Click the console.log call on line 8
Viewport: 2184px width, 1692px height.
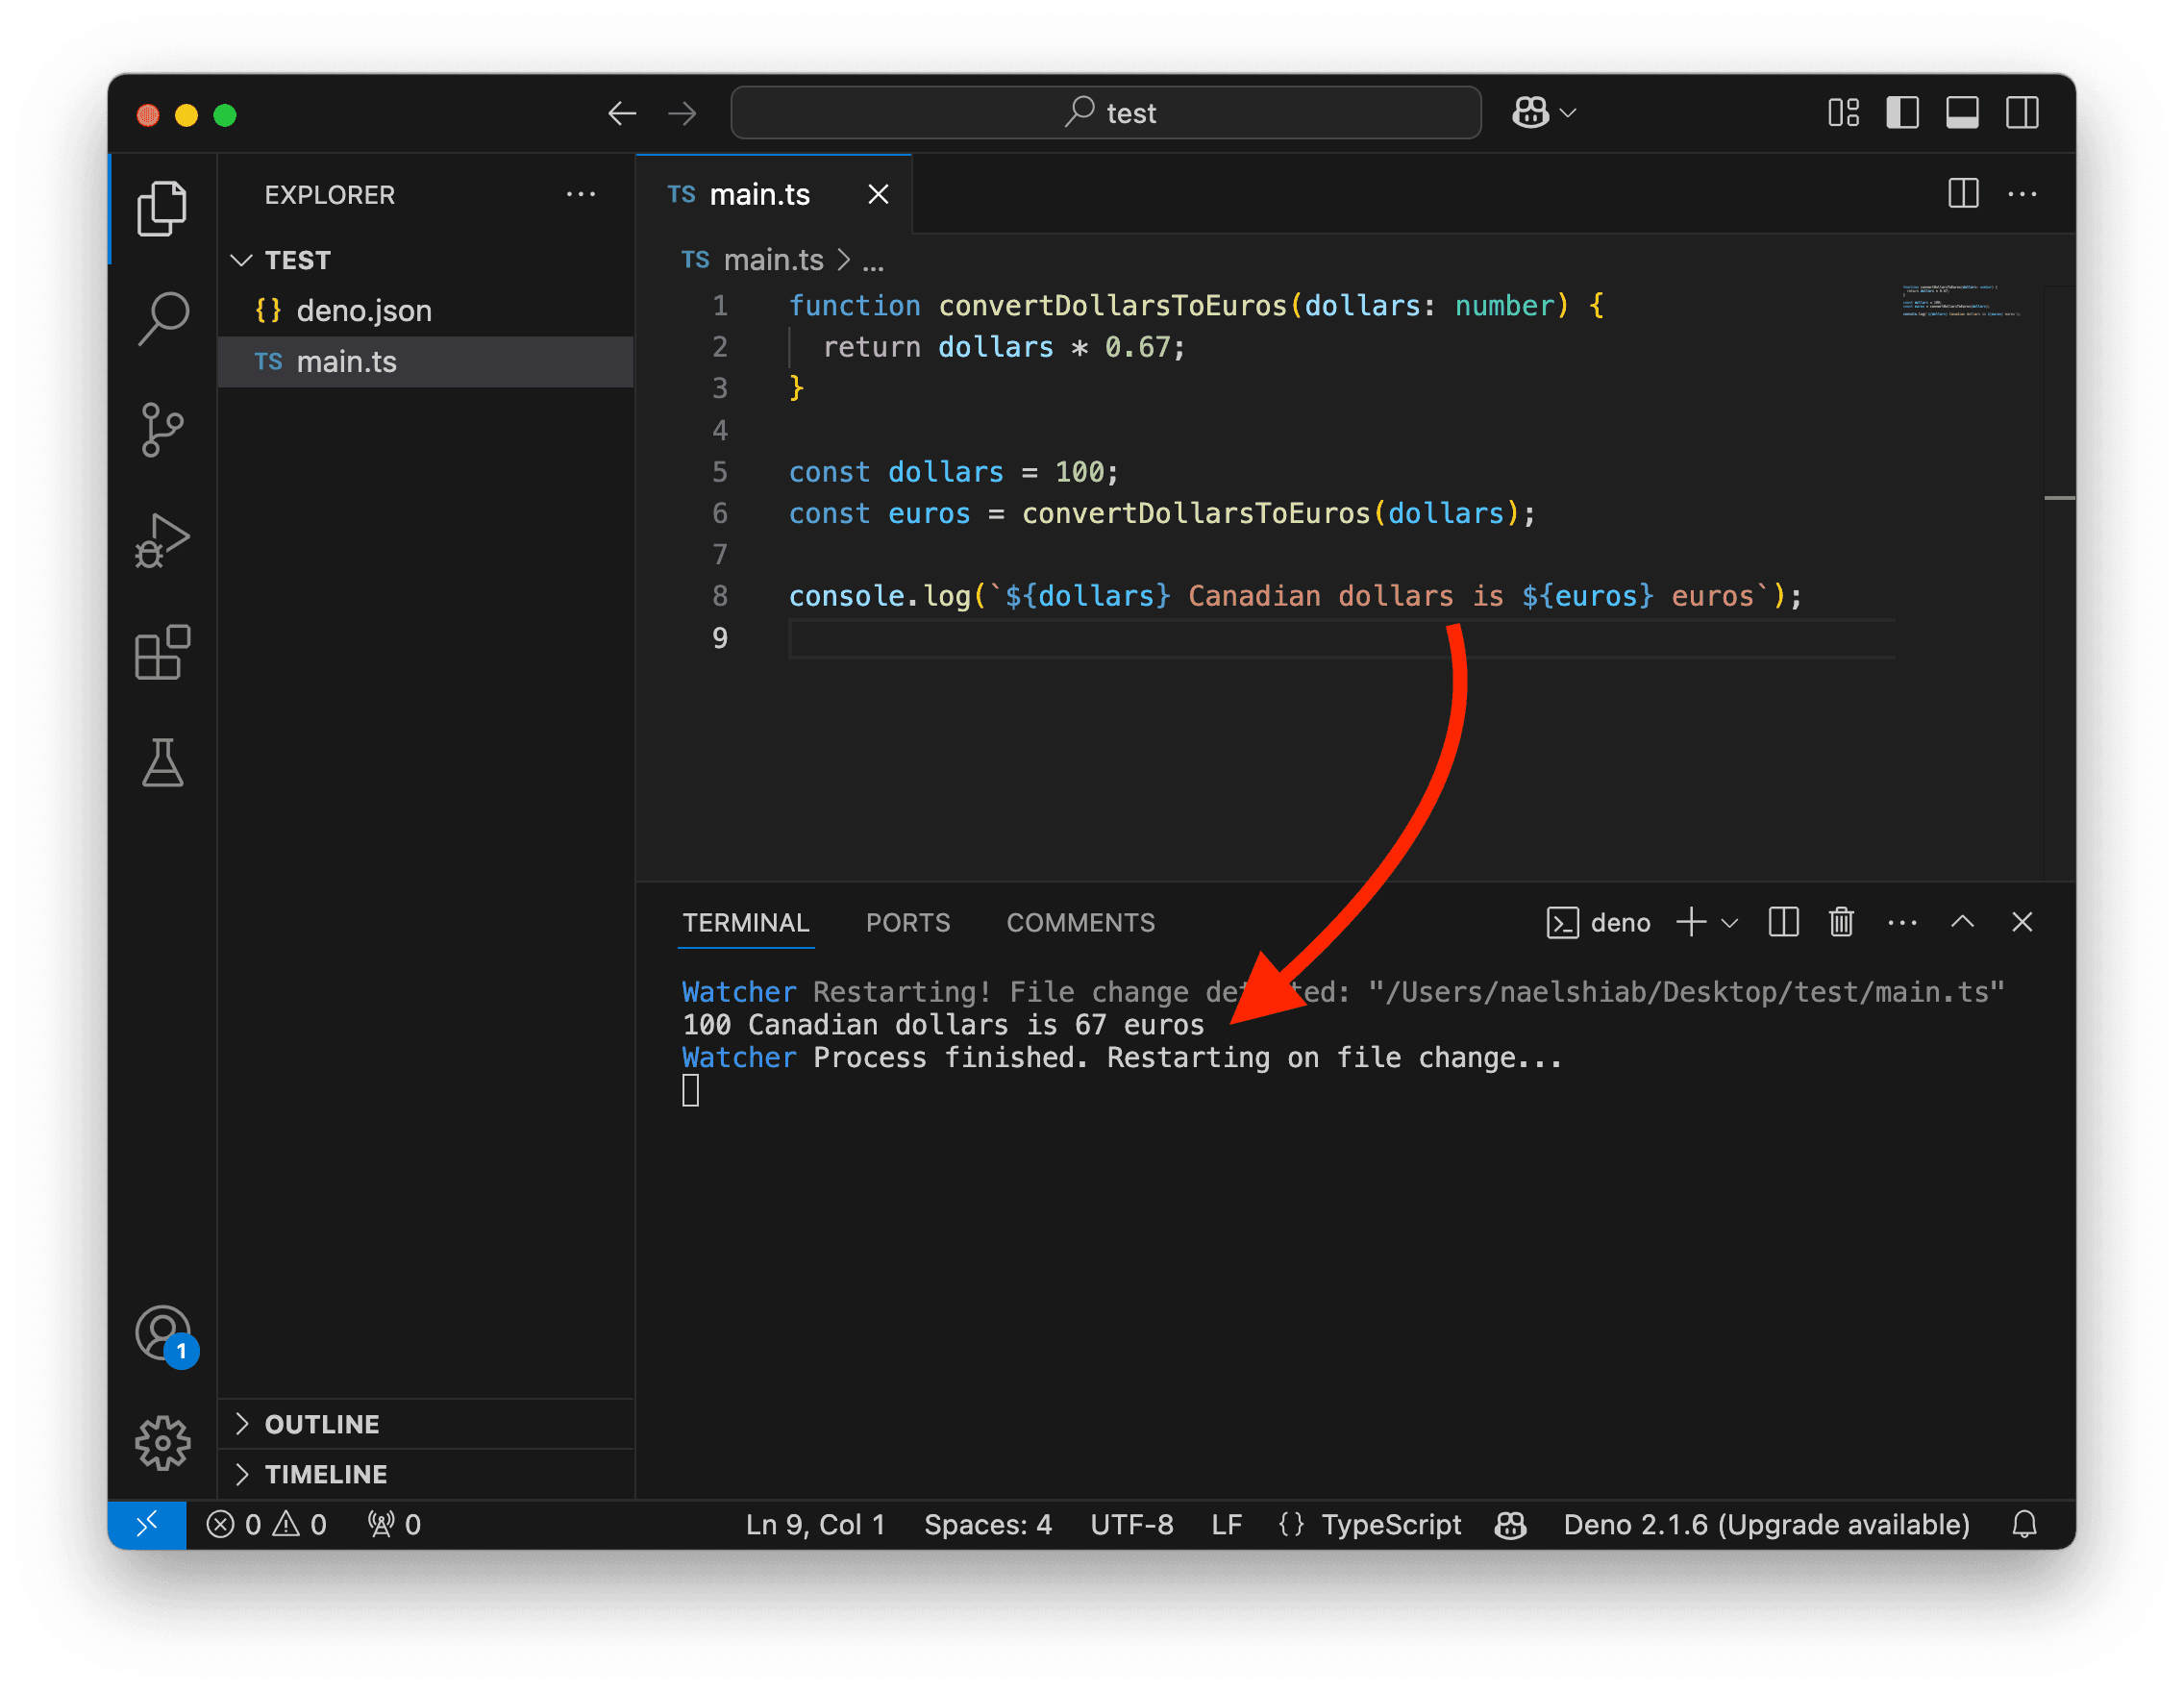879,596
